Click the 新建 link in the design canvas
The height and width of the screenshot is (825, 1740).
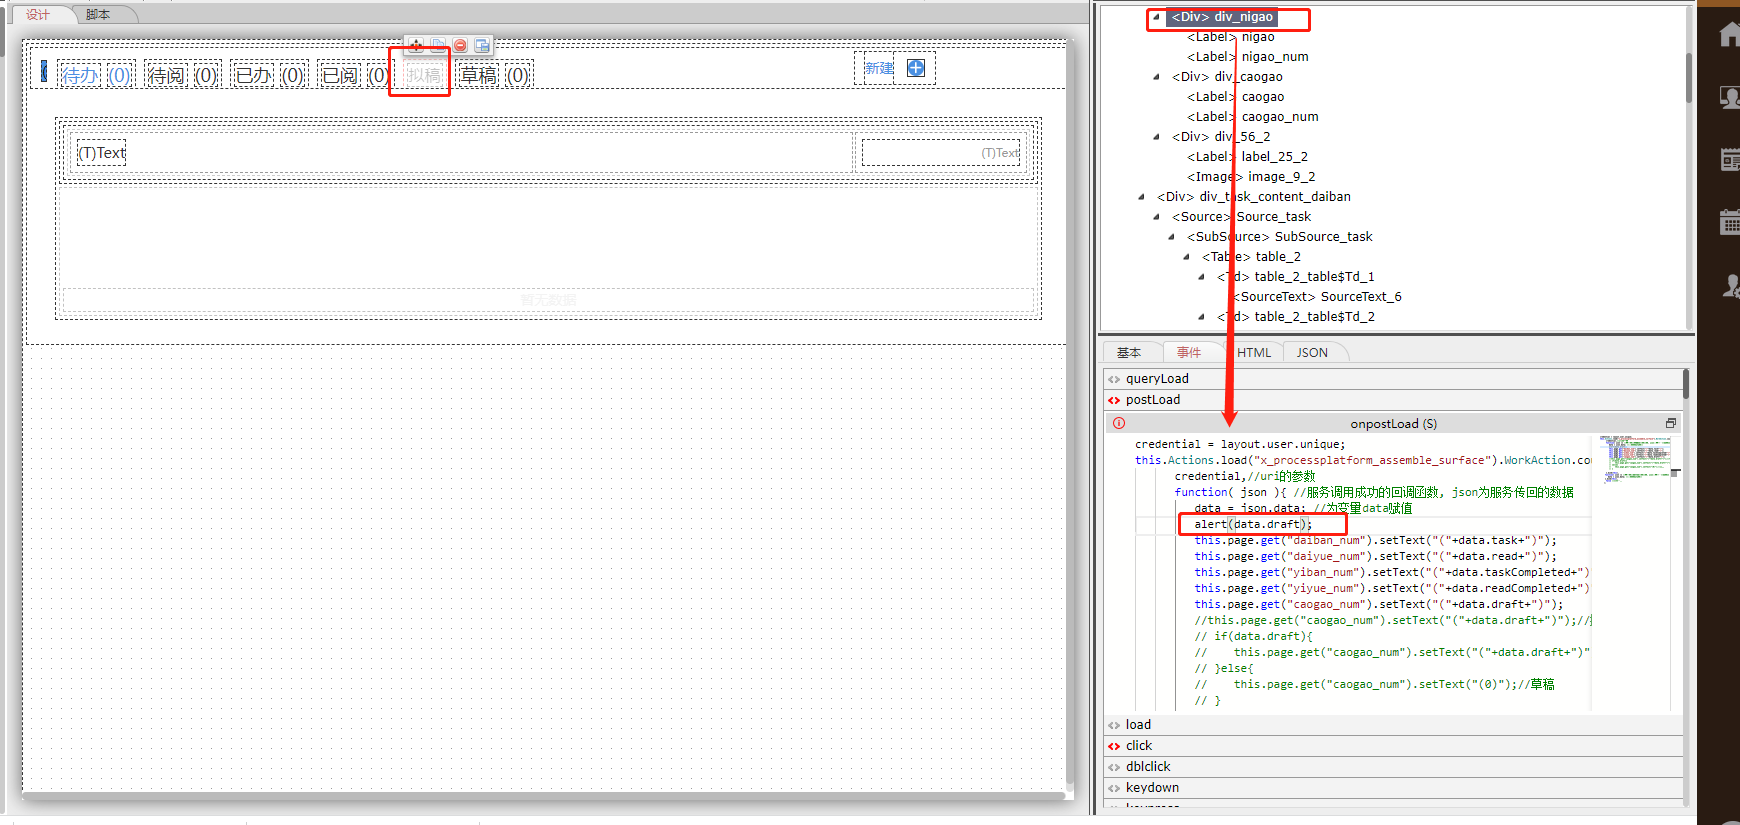tap(879, 68)
